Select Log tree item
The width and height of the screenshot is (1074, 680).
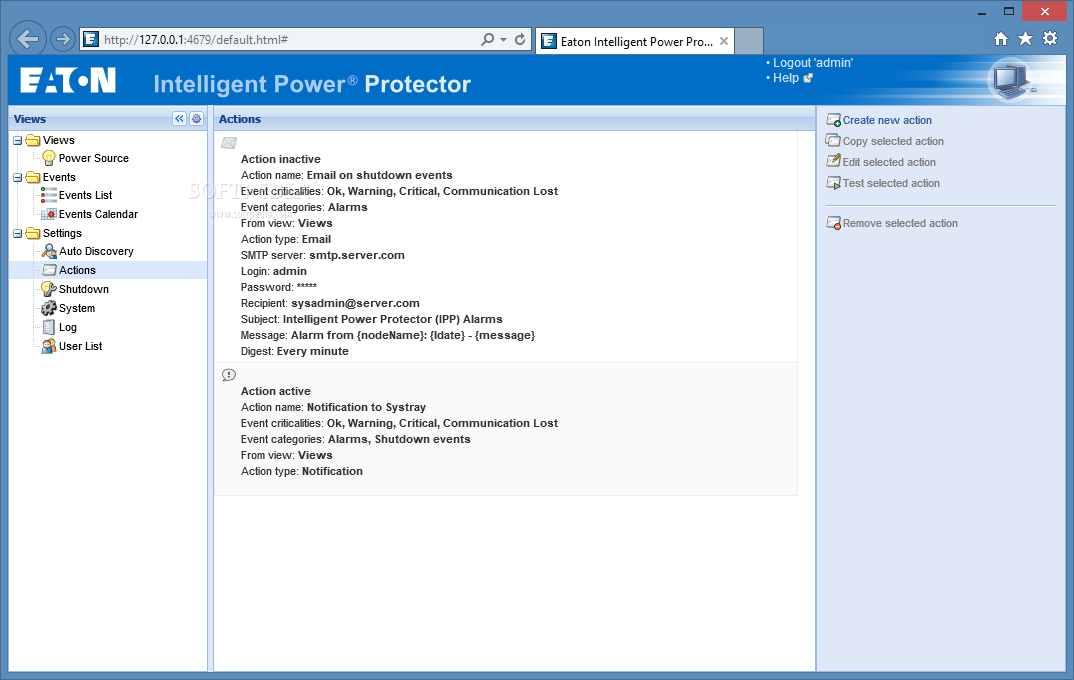[68, 327]
